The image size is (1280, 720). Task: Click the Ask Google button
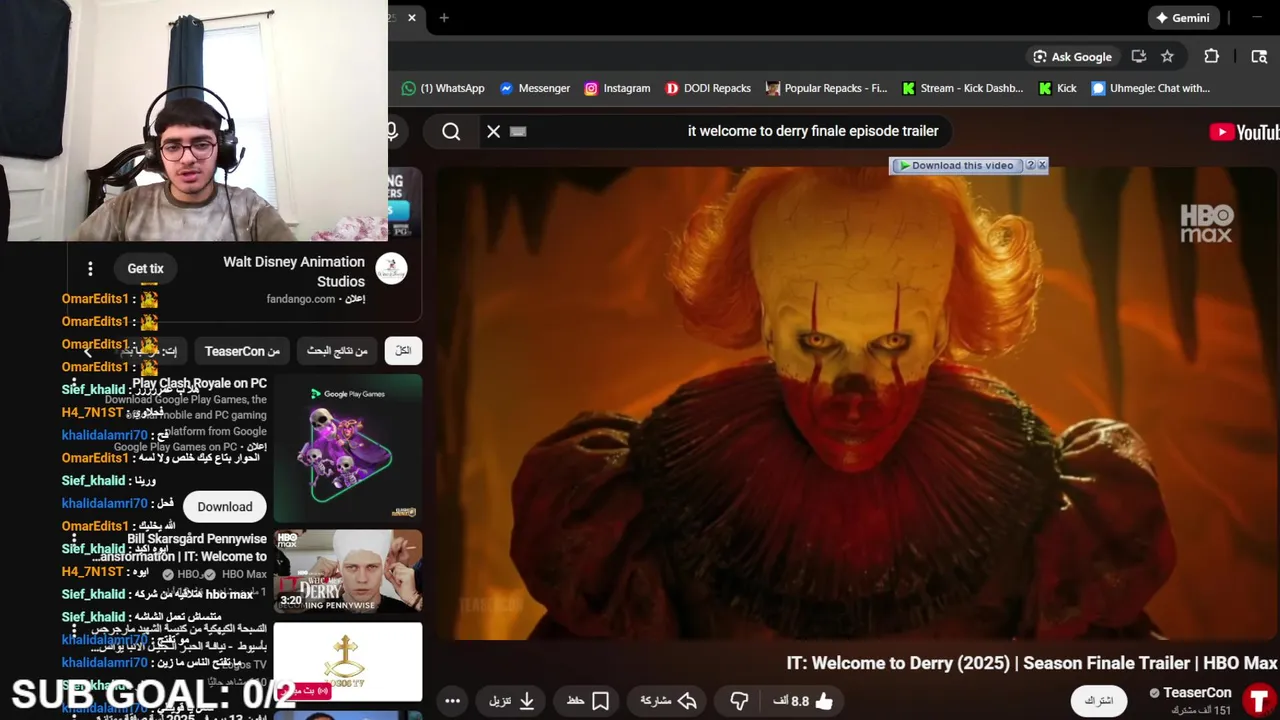pyautogui.click(x=1072, y=57)
